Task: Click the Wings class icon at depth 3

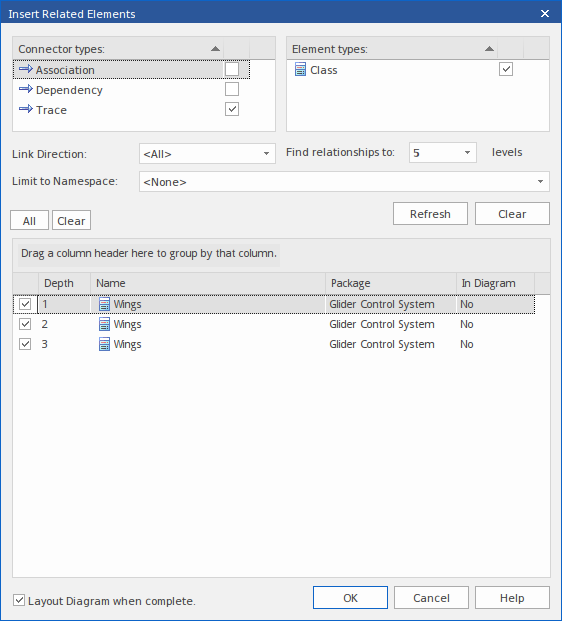Action: point(104,344)
